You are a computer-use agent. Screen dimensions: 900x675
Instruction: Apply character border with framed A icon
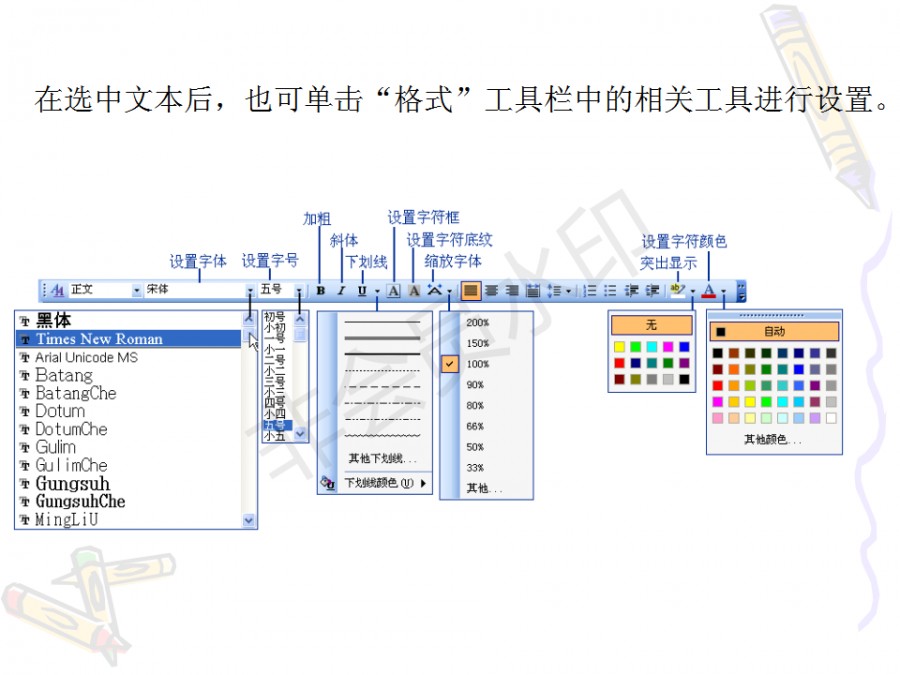(393, 291)
